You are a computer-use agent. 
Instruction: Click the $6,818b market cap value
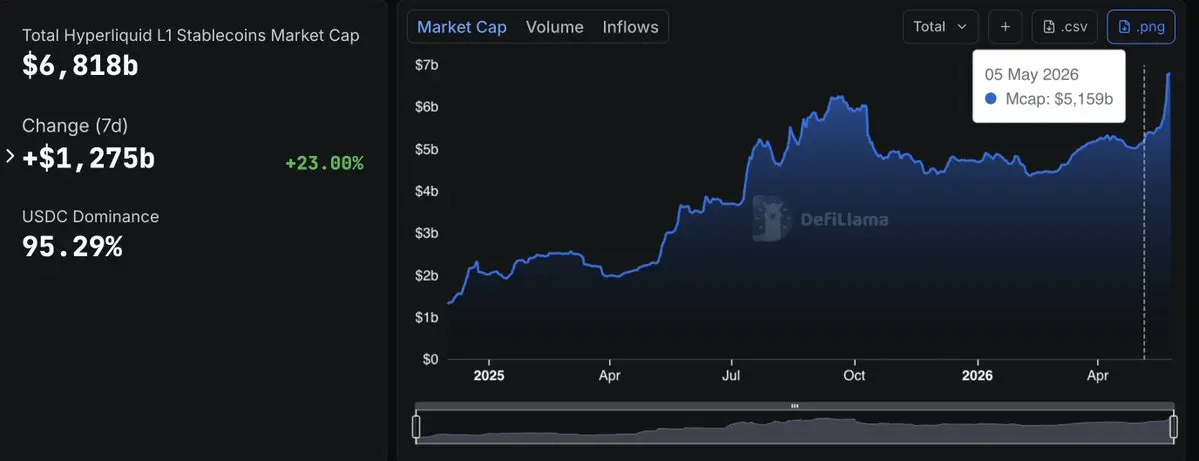tap(80, 66)
